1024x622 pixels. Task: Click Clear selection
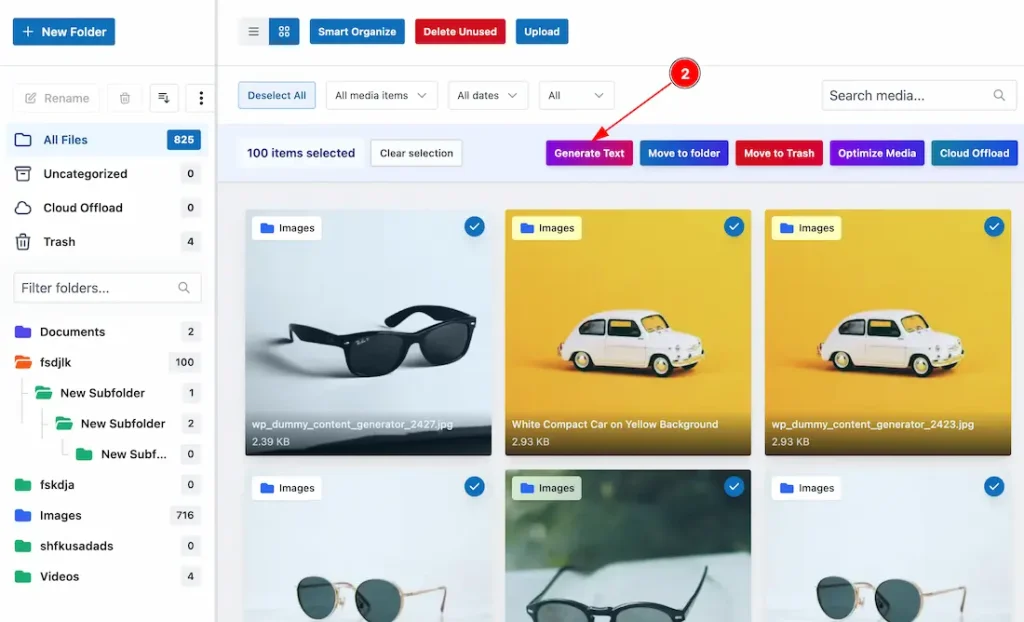[x=417, y=153]
